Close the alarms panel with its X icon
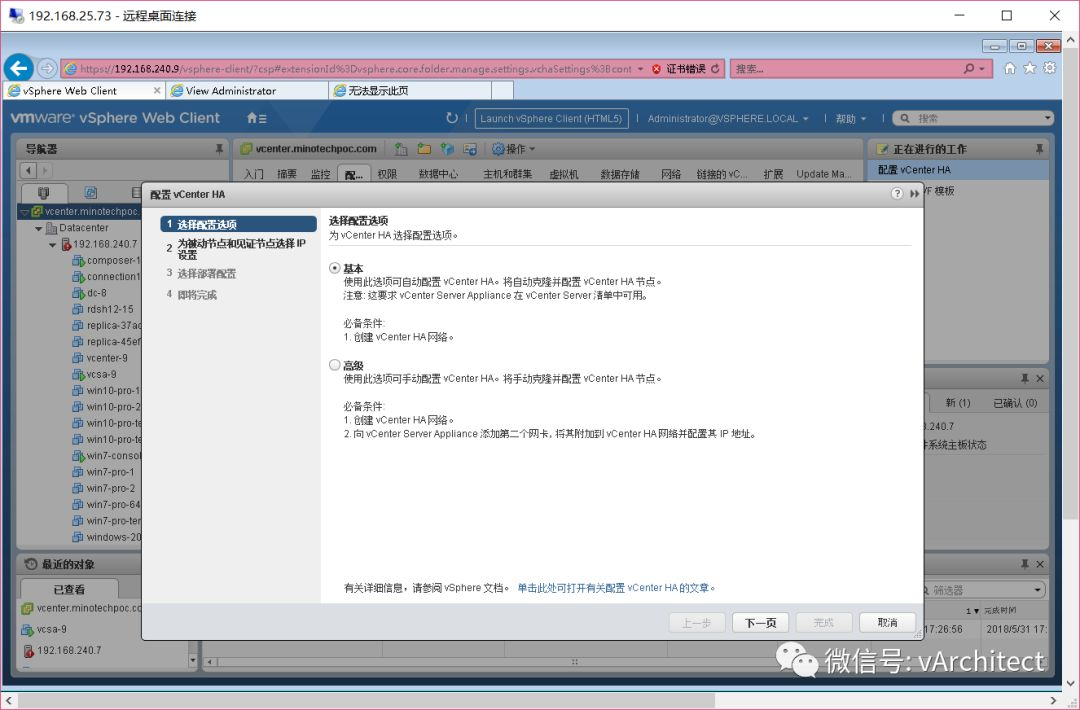Image resolution: width=1080 pixels, height=710 pixels. click(1040, 379)
